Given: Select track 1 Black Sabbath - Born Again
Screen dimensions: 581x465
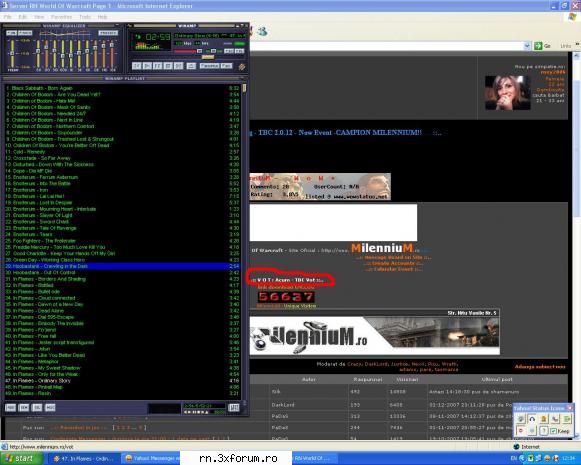Looking at the screenshot, I should [x=123, y=88].
